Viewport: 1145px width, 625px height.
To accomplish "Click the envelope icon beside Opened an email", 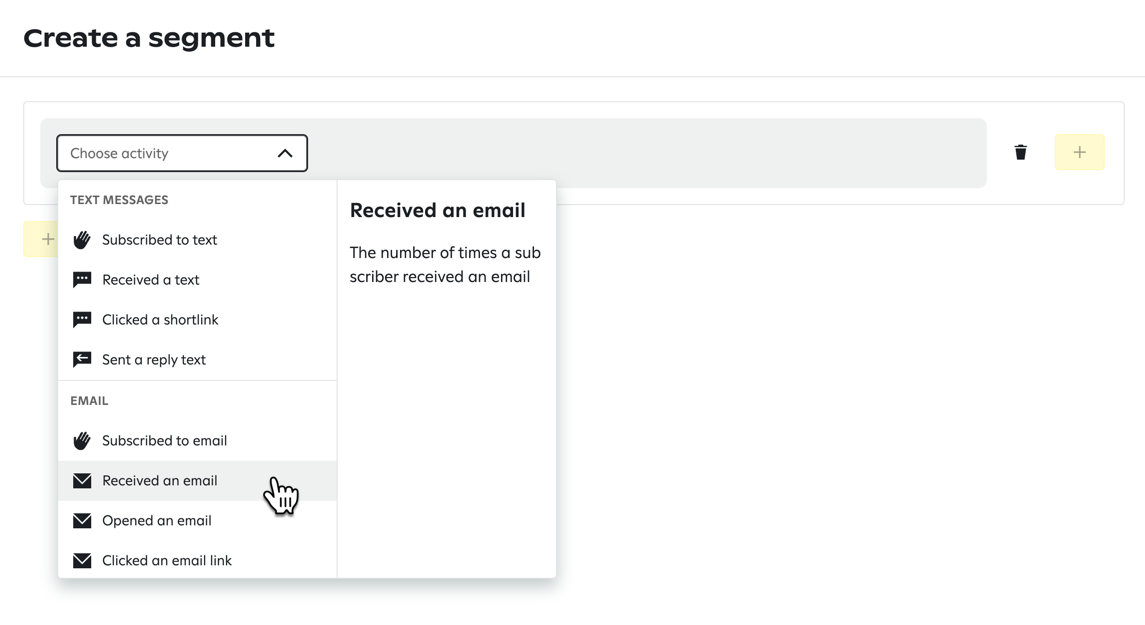I will tap(81, 520).
